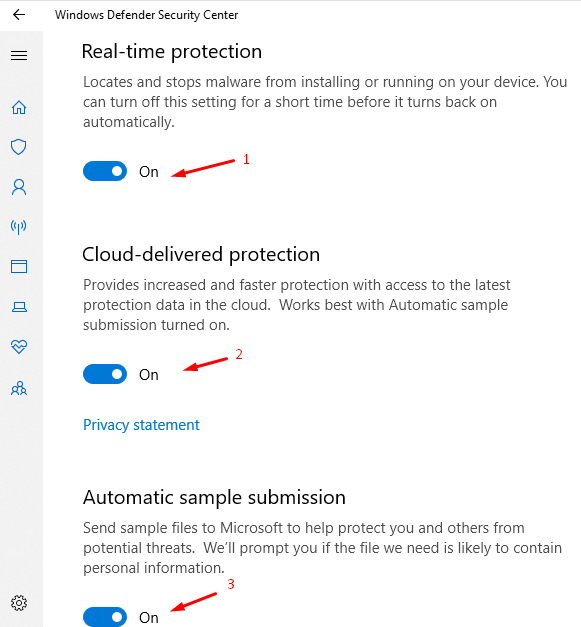Open Firewall & network protection icon
The image size is (581, 627).
19,227
